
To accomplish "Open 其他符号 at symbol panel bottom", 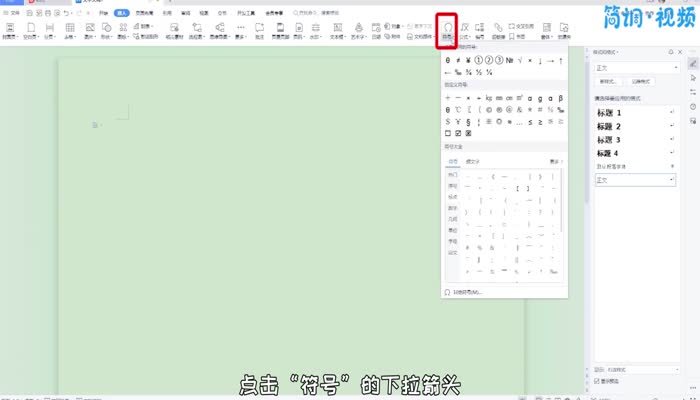I will pyautogui.click(x=465, y=292).
